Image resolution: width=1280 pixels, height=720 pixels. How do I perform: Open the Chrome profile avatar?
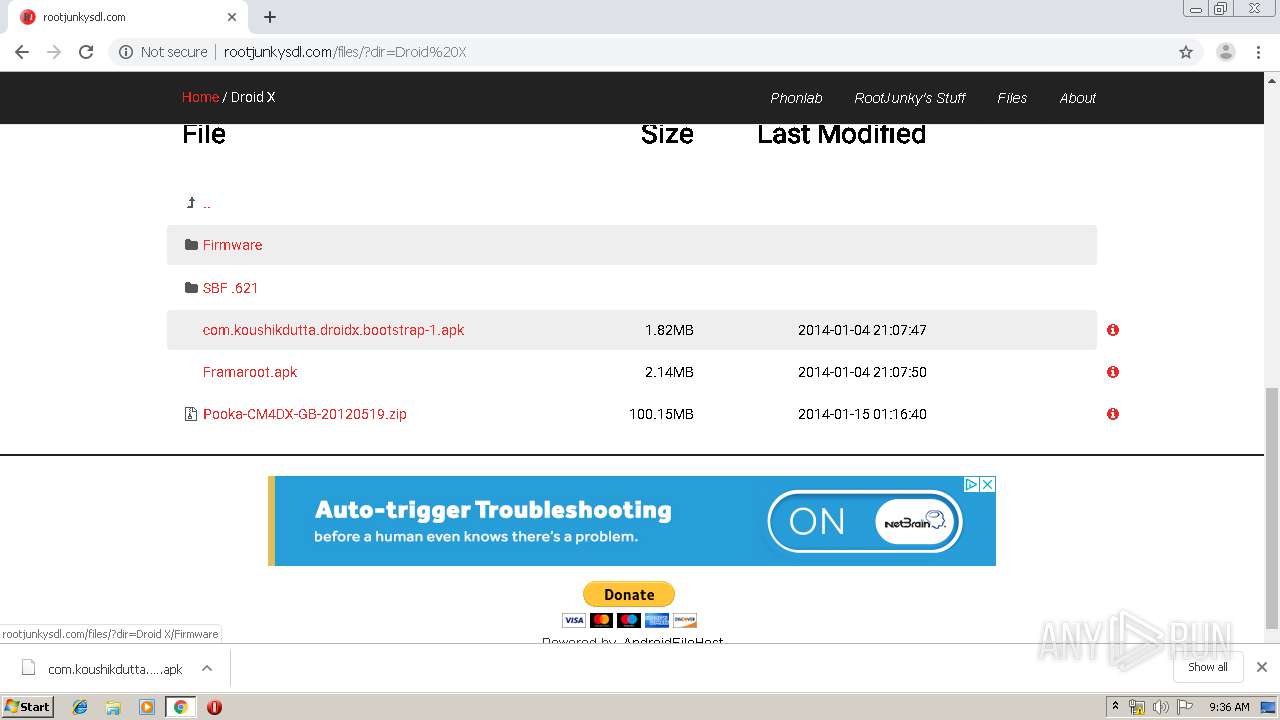coord(1226,52)
